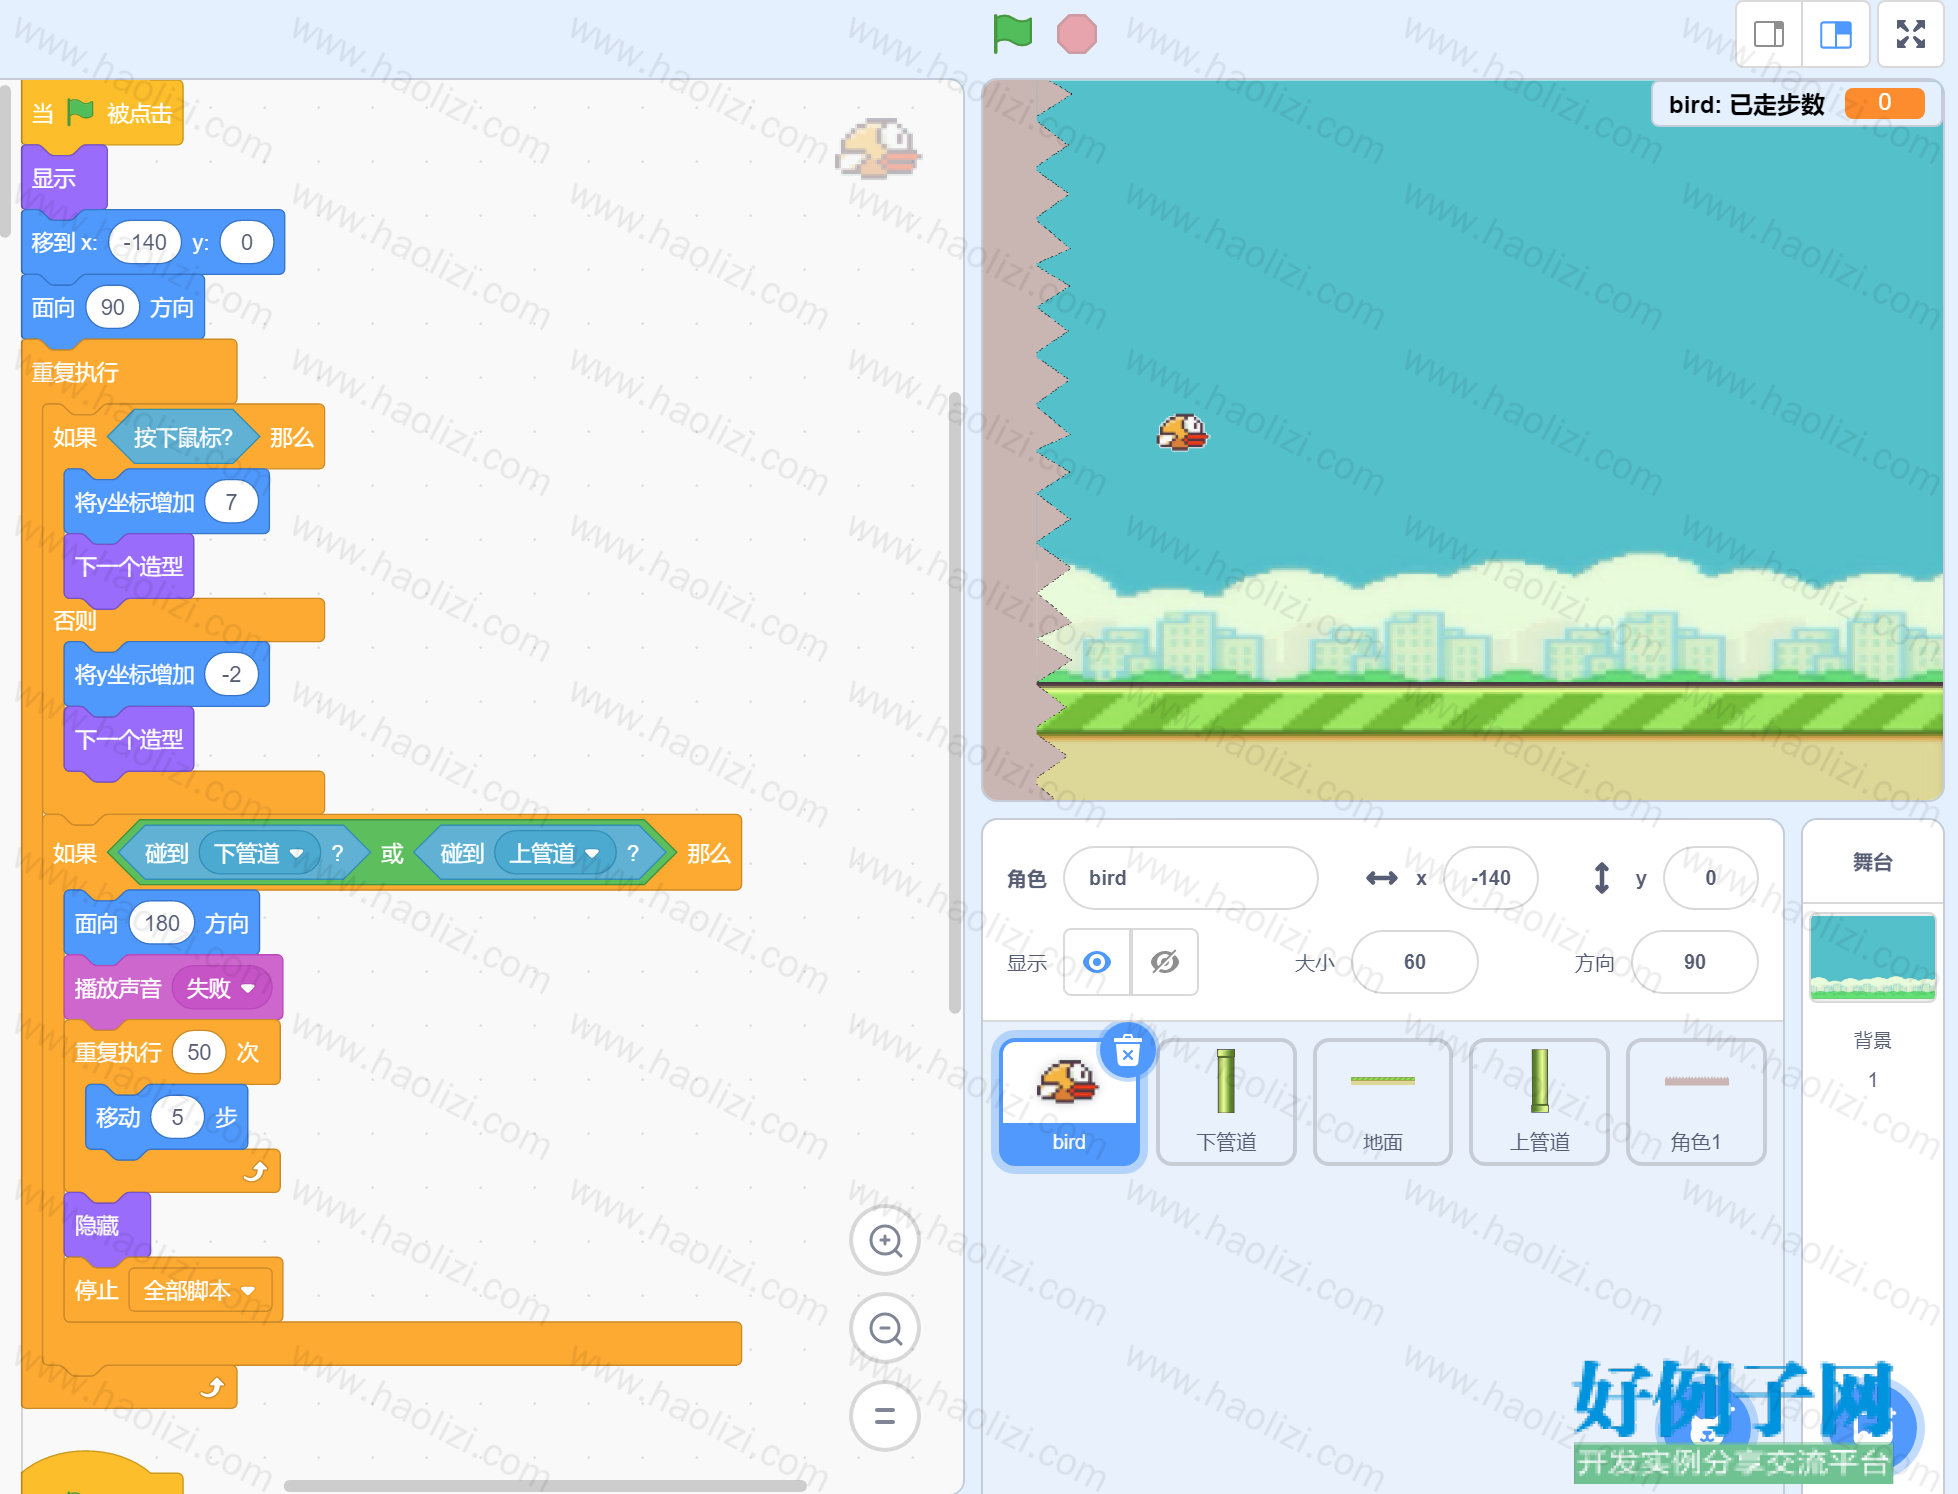Edit the sprite x position field
The width and height of the screenshot is (1958, 1494).
1491,878
